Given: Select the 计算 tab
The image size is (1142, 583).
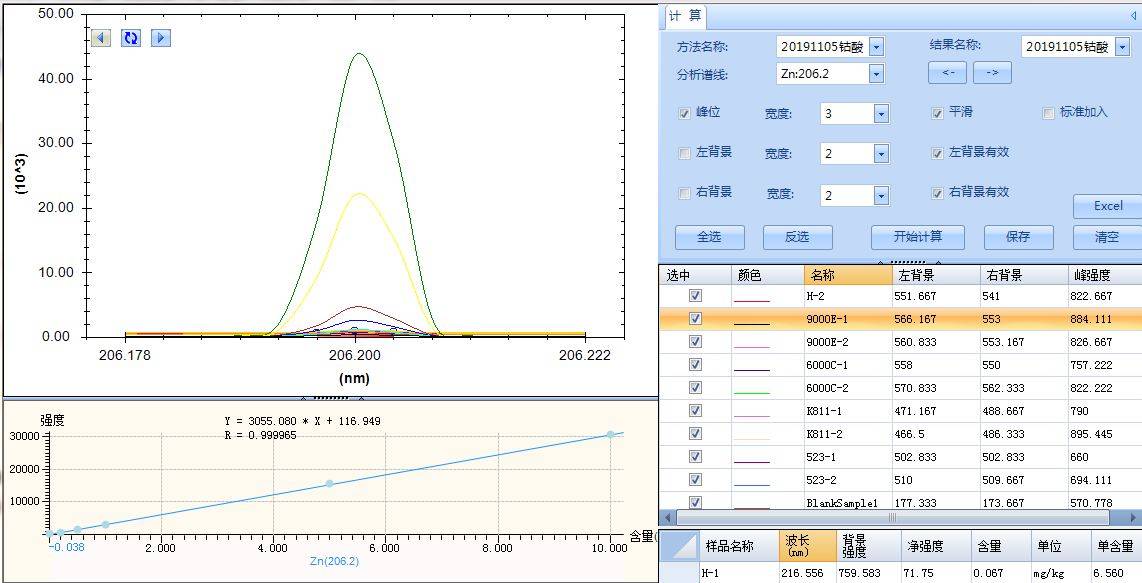Looking at the screenshot, I should (685, 16).
